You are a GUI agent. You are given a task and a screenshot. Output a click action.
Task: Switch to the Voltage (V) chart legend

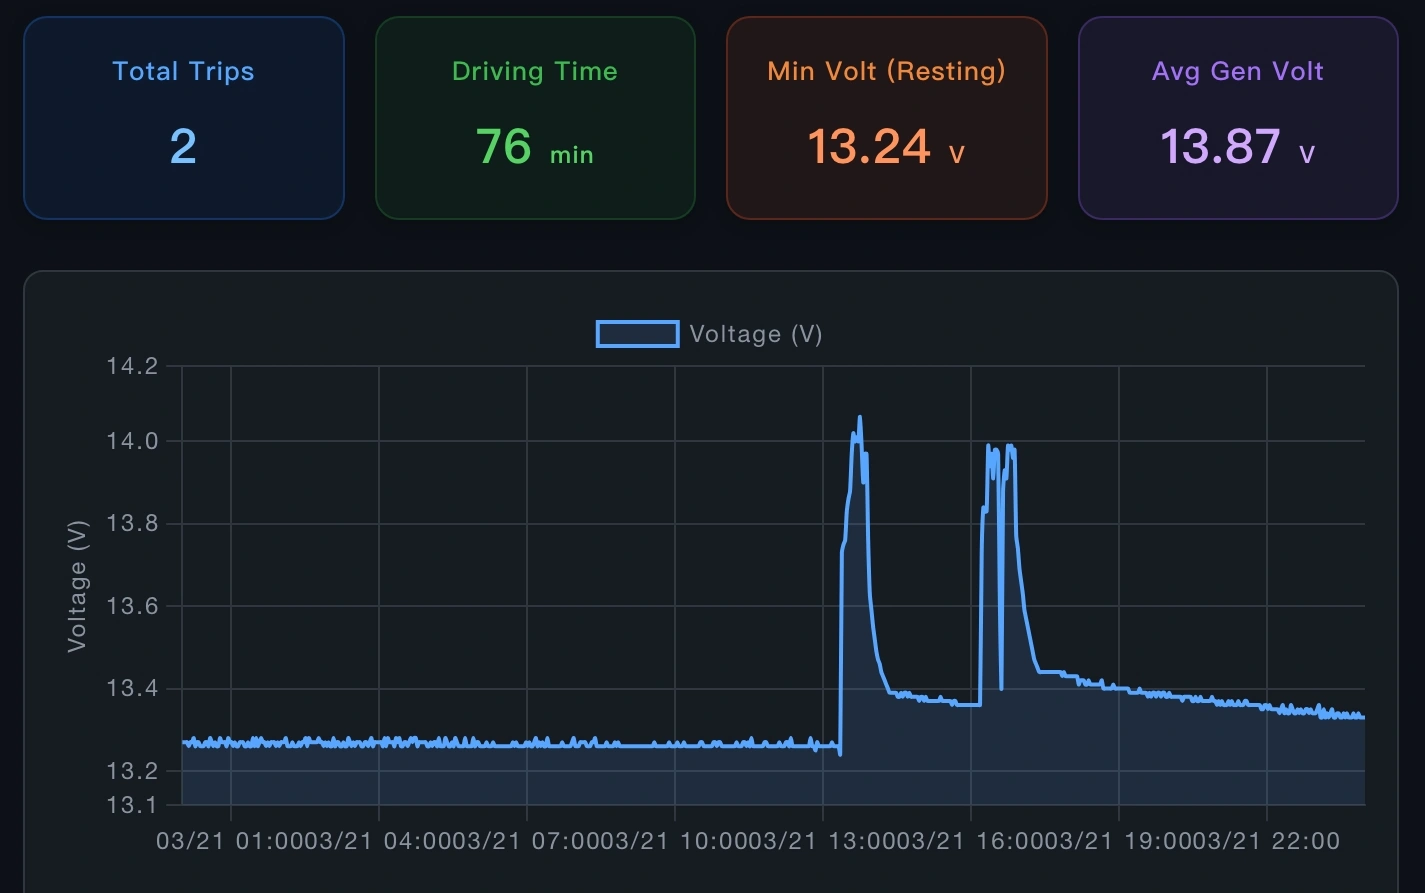click(x=757, y=333)
